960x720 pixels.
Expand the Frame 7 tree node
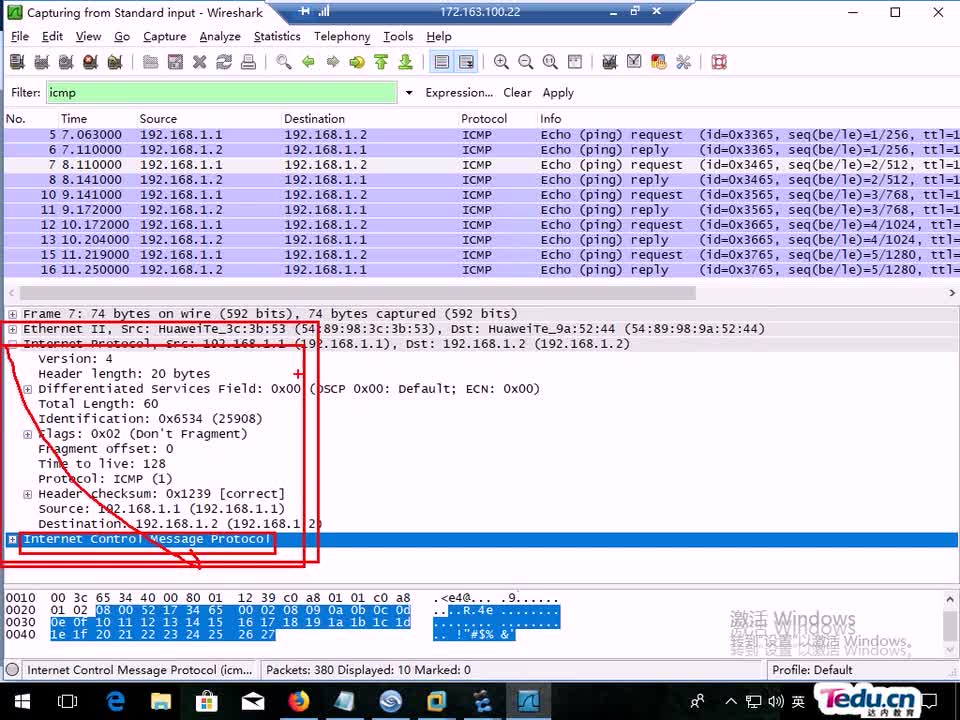tap(12, 314)
